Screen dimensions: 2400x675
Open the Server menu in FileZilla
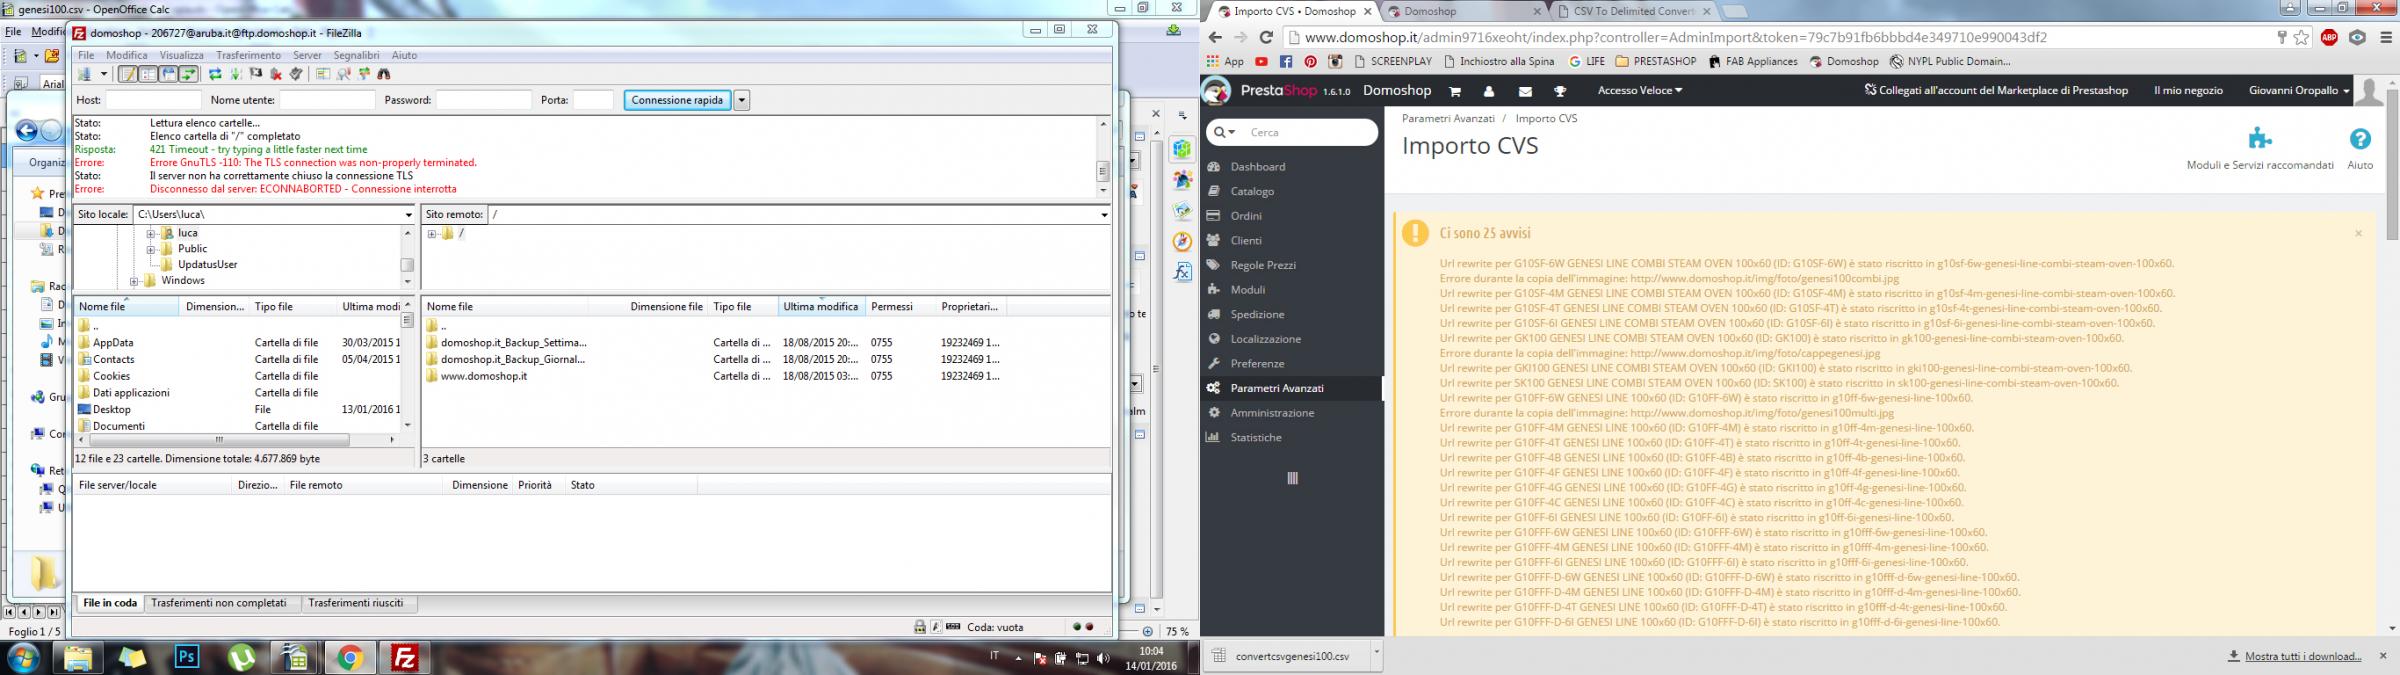tap(307, 55)
